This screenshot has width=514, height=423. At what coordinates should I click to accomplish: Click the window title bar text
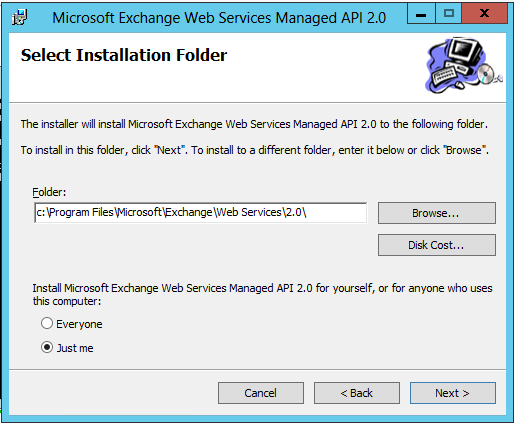(219, 18)
